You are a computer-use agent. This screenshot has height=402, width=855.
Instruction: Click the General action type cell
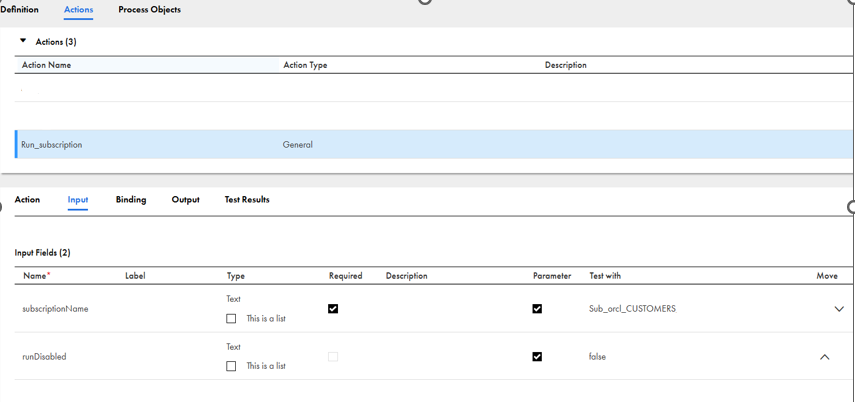click(x=298, y=145)
